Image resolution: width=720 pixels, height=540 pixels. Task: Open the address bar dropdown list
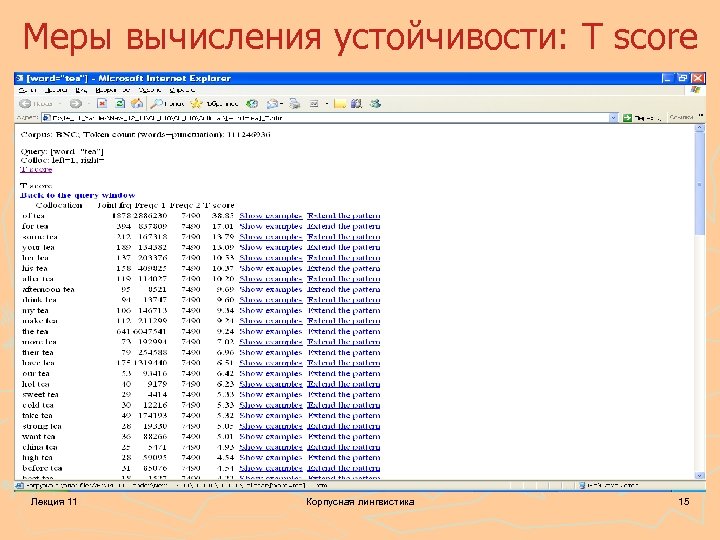[613, 118]
